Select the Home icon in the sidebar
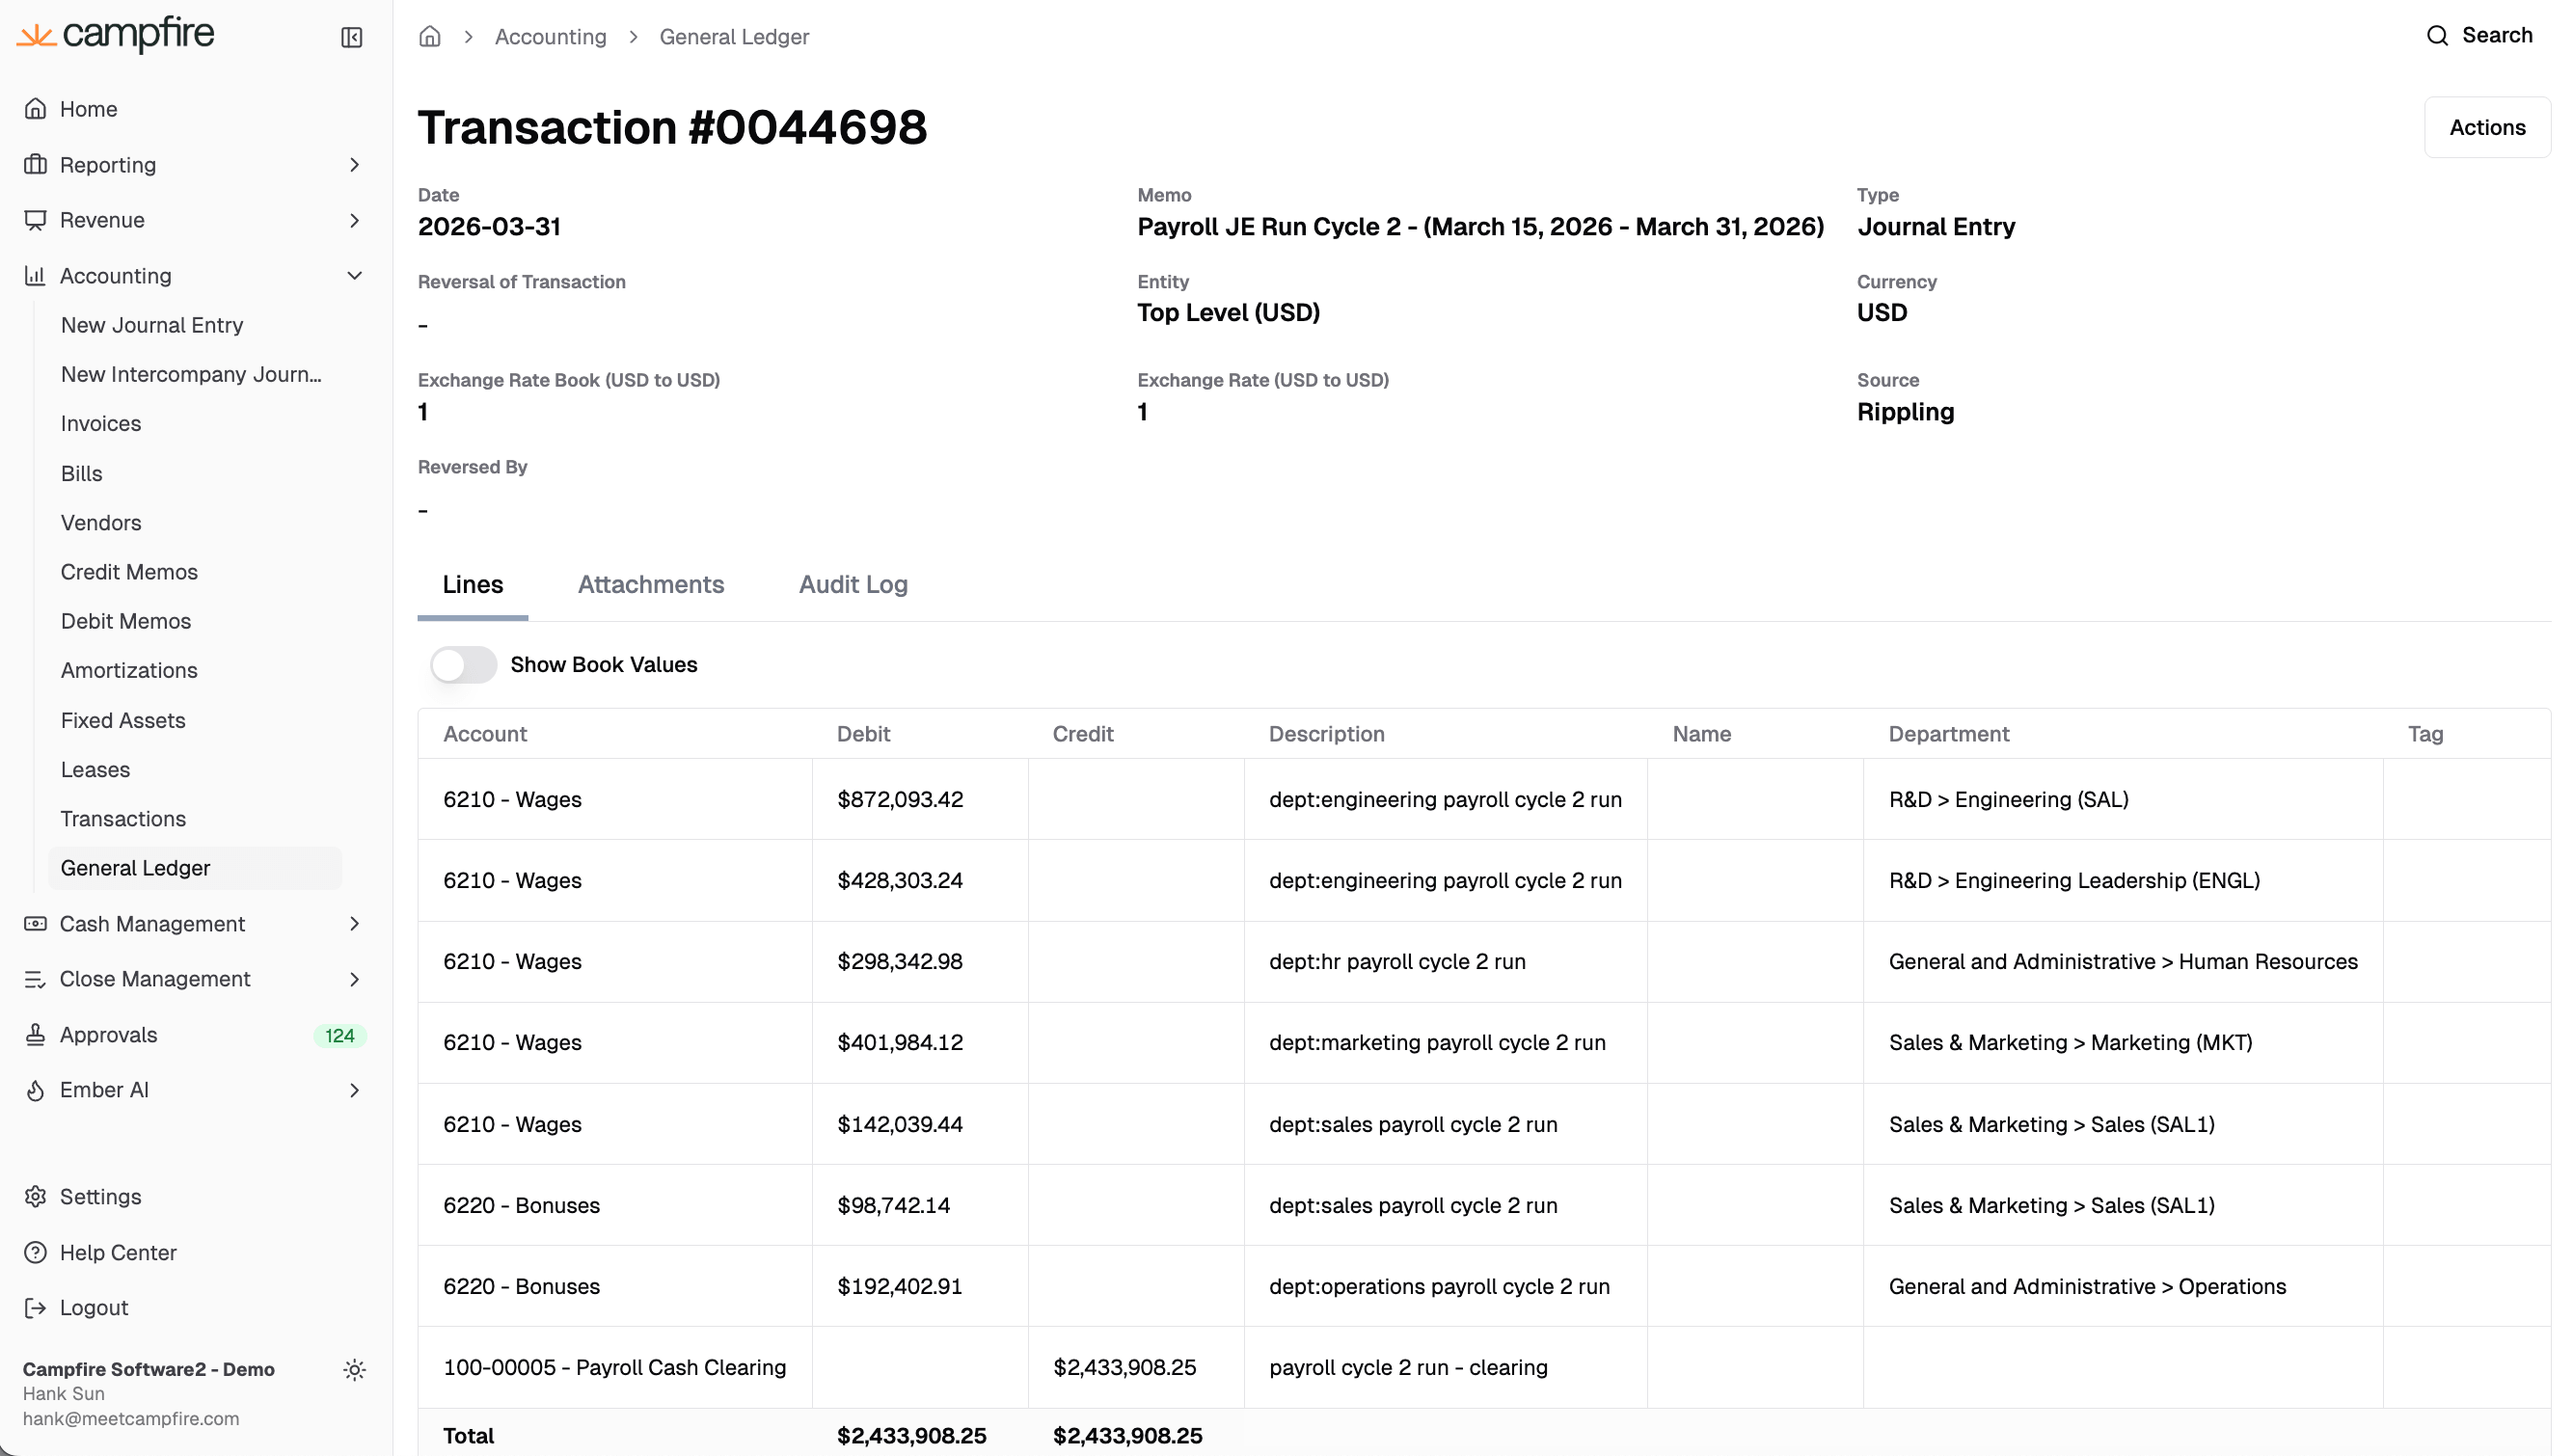2573x1456 pixels. click(x=36, y=108)
